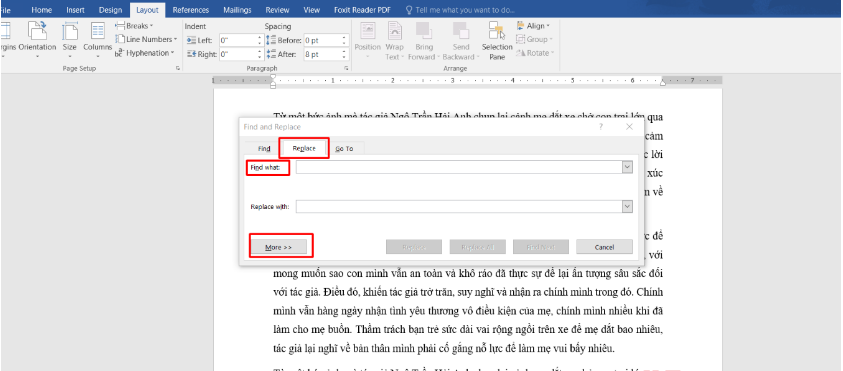This screenshot has width=843, height=371.
Task: Switch to the Insert ribbon tab
Action: (75, 10)
